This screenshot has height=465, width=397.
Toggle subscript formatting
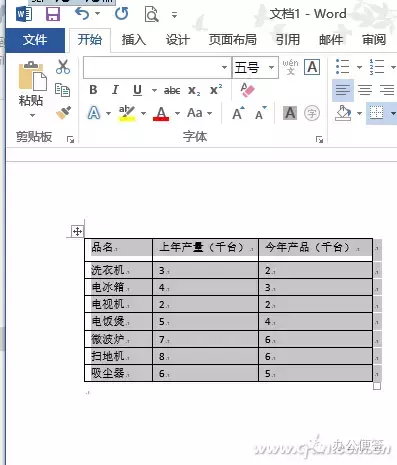tap(194, 90)
